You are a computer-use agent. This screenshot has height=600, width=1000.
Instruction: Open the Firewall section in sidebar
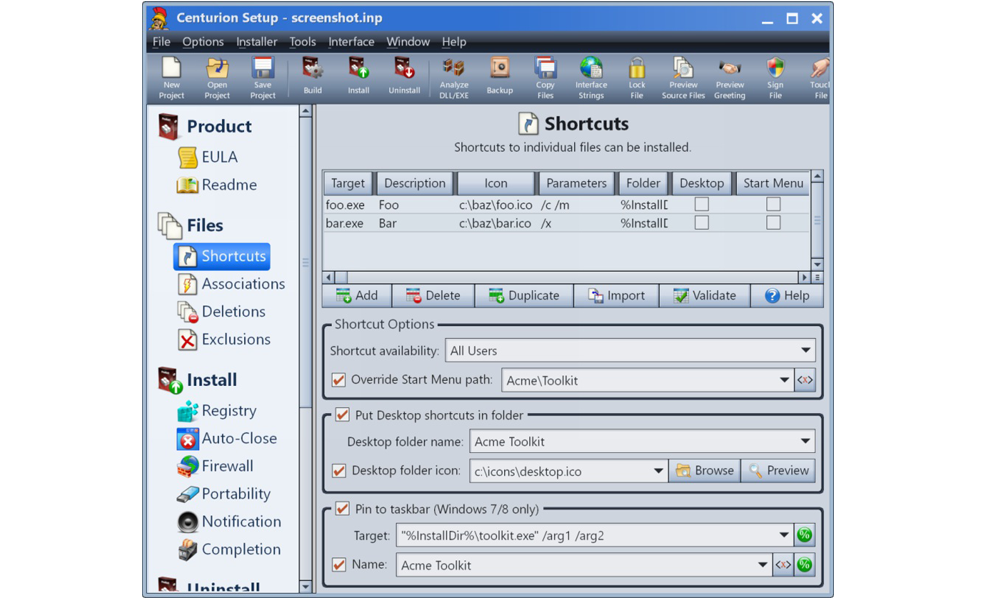(x=227, y=466)
